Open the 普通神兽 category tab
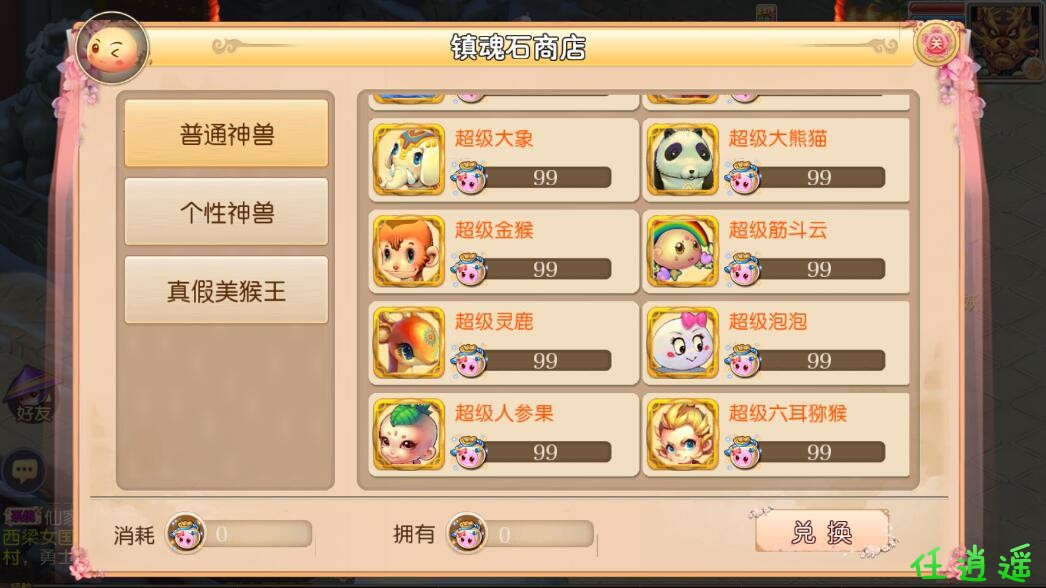1046x588 pixels. click(226, 133)
